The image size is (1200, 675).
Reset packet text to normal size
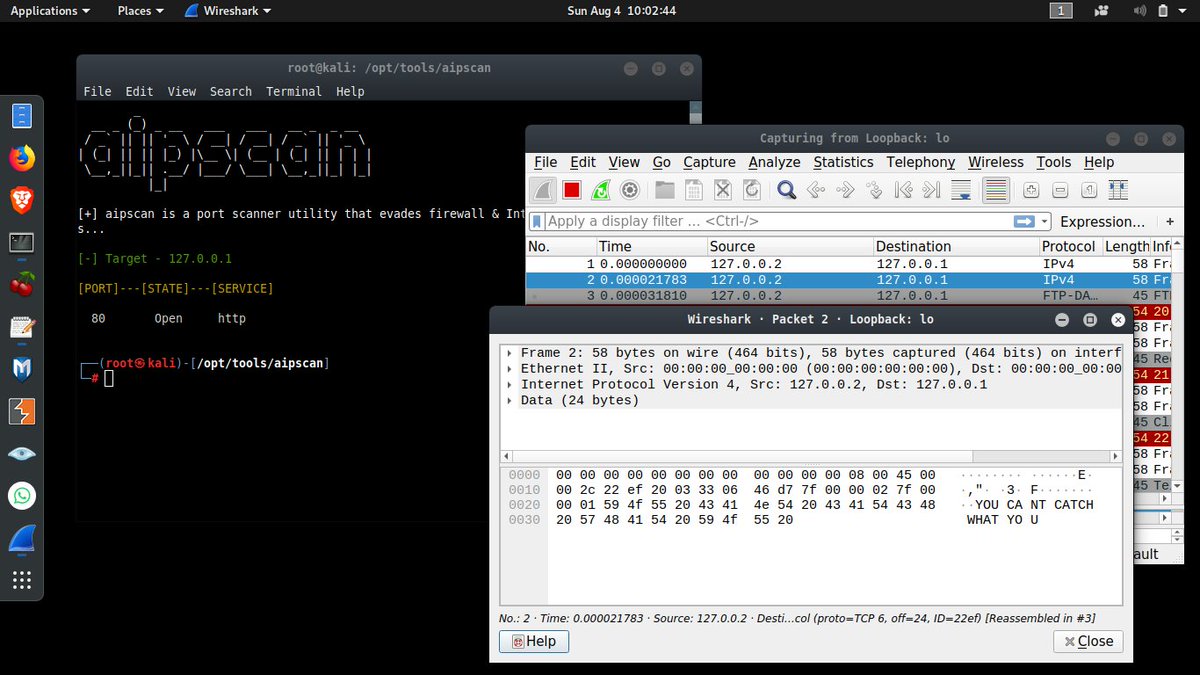pos(1089,190)
